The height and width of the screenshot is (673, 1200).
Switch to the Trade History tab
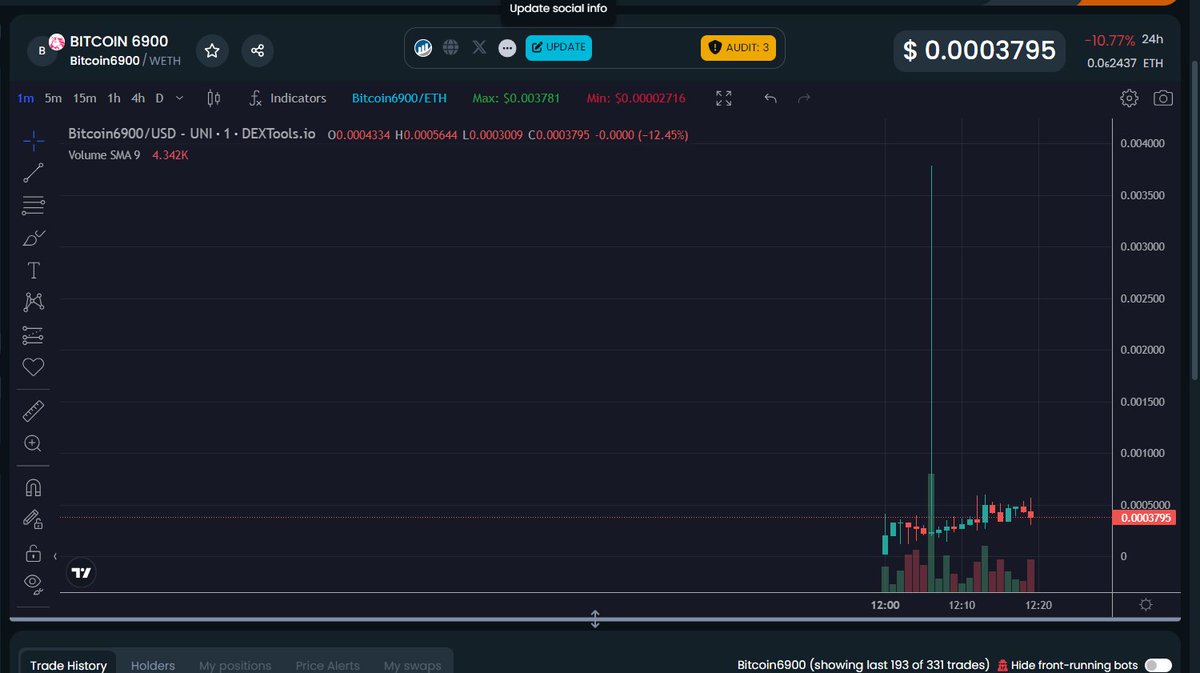pos(68,665)
